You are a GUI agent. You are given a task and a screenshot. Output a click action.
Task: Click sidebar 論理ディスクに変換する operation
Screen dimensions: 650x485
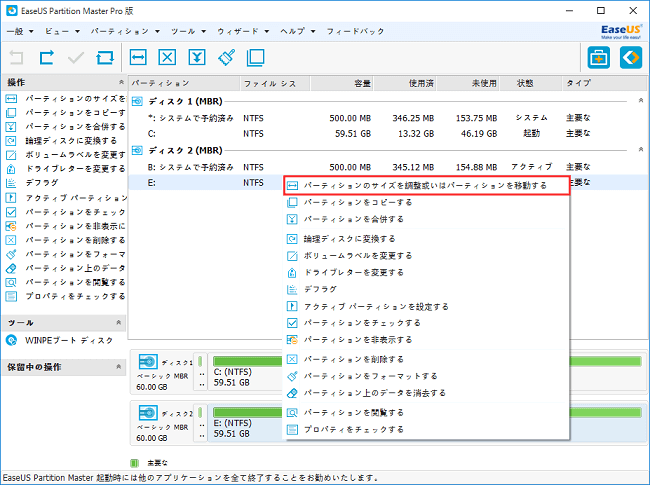(x=71, y=141)
